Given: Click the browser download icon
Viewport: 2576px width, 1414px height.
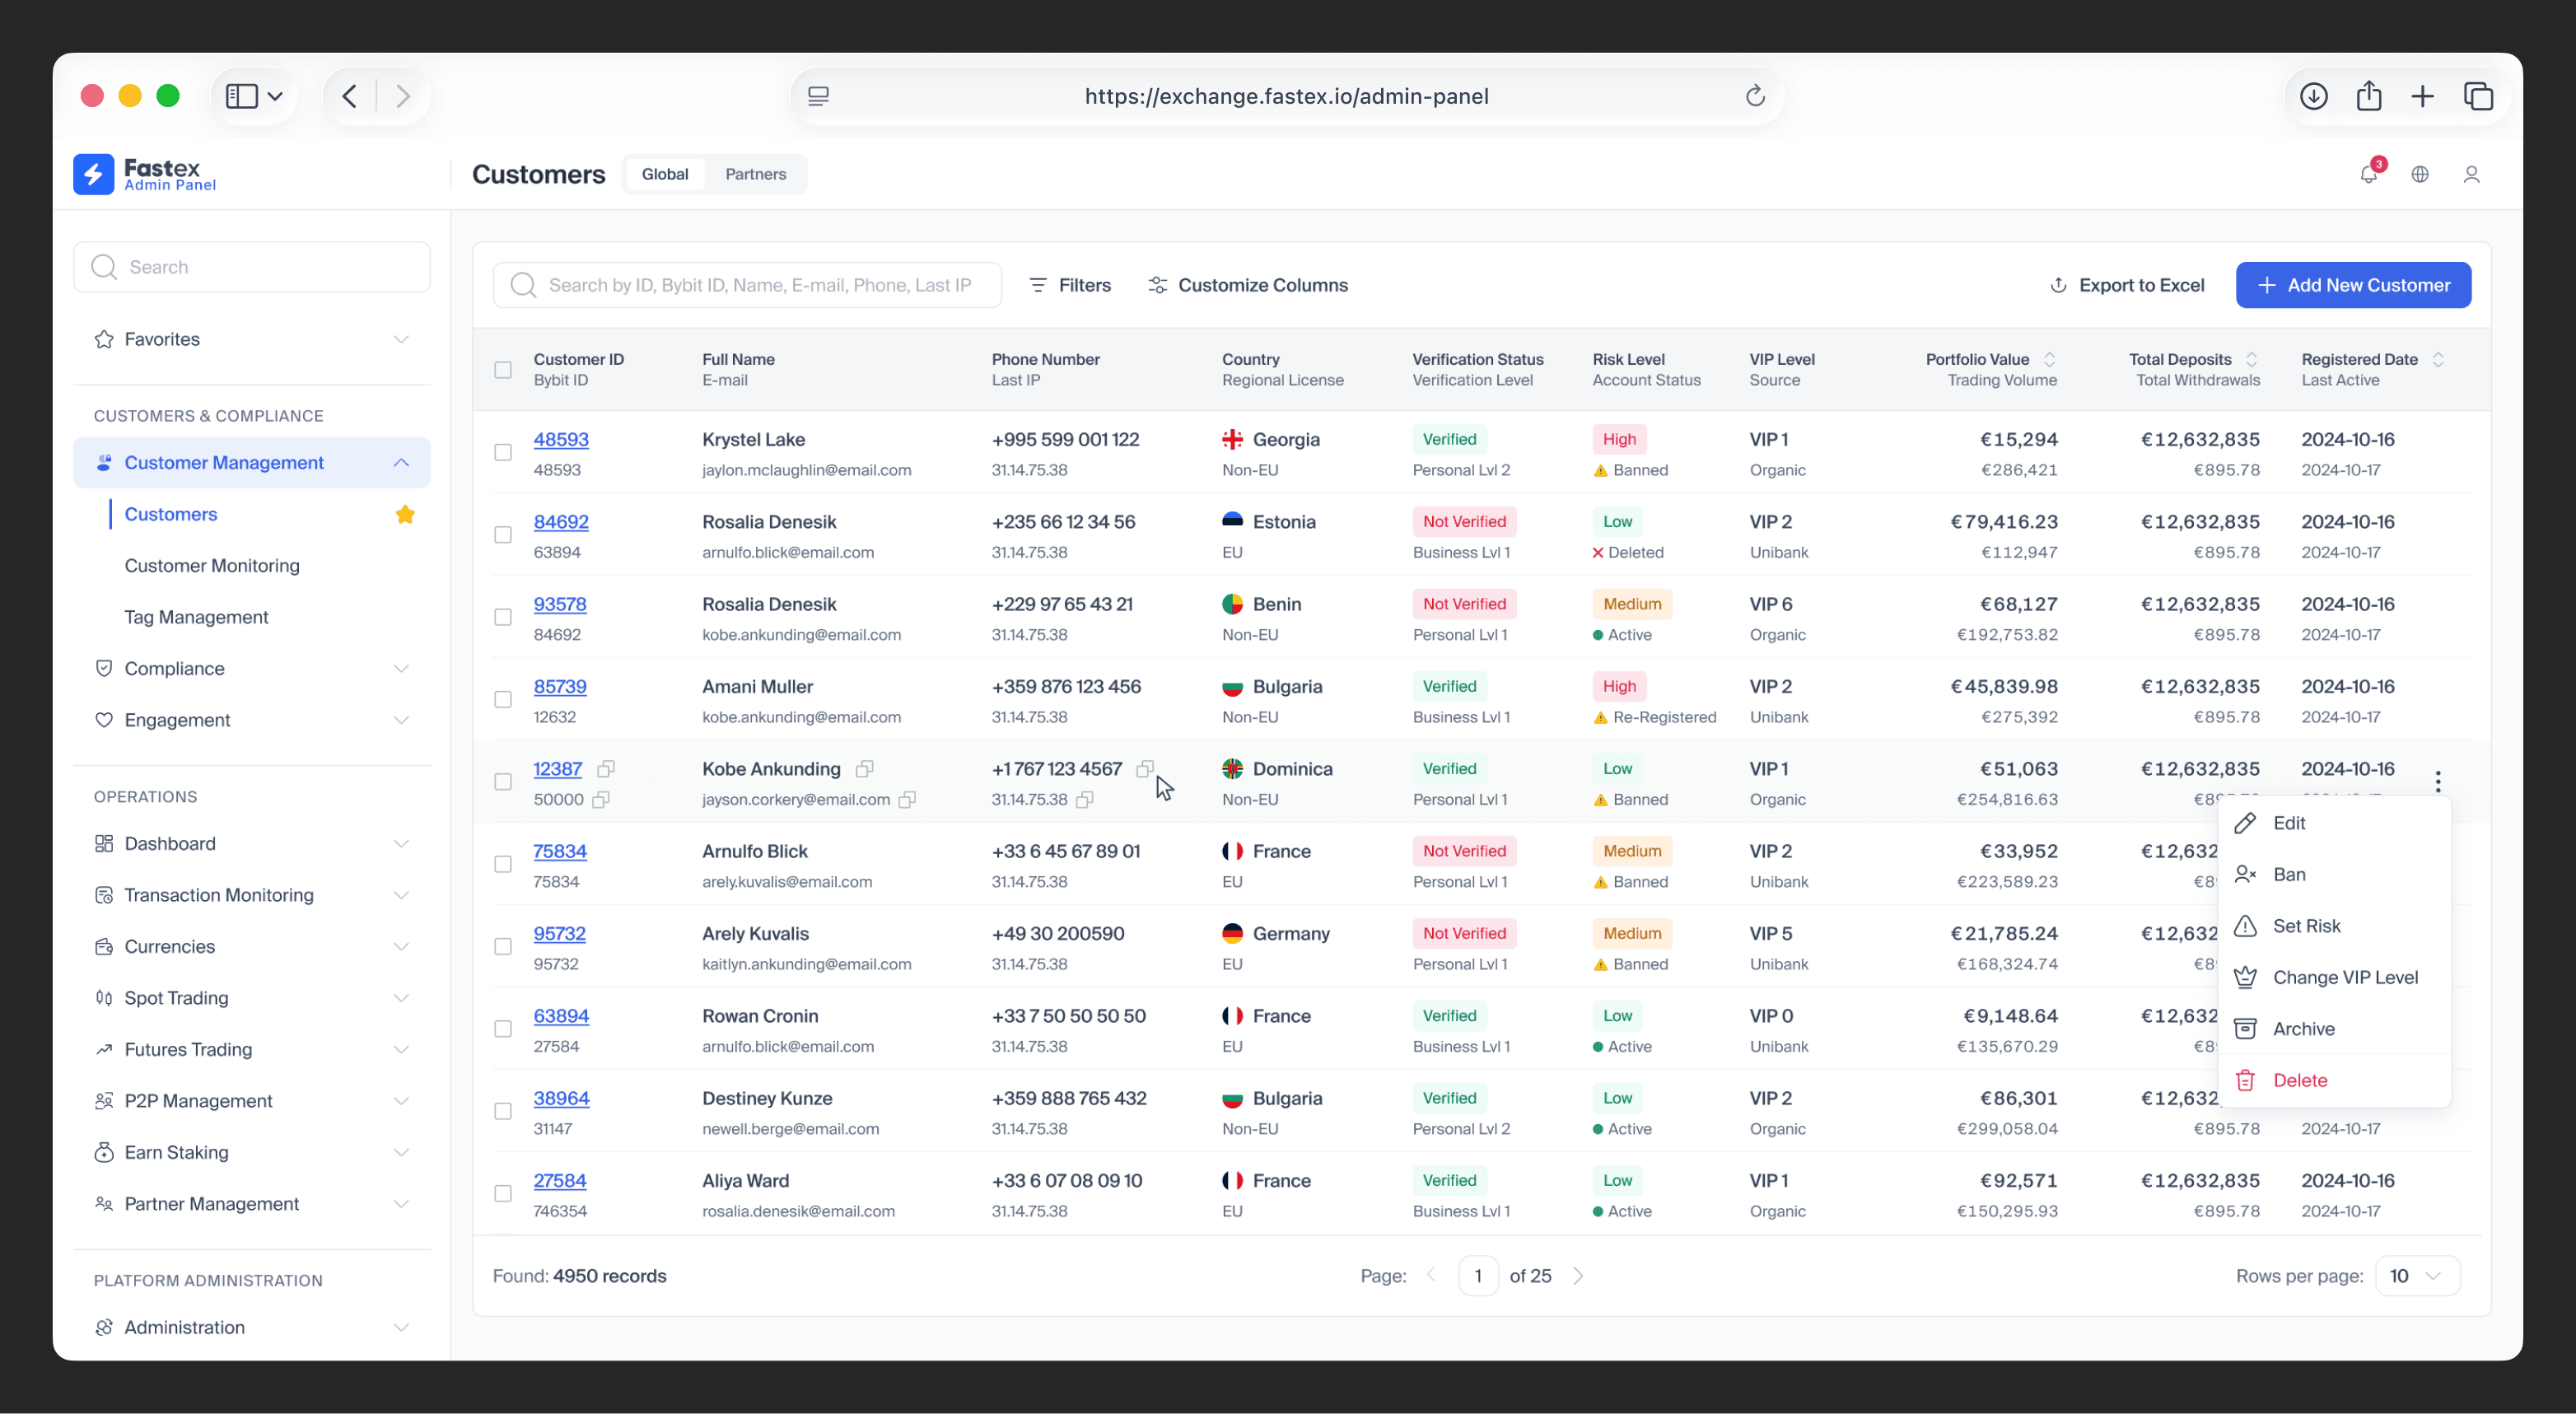Looking at the screenshot, I should point(2313,96).
